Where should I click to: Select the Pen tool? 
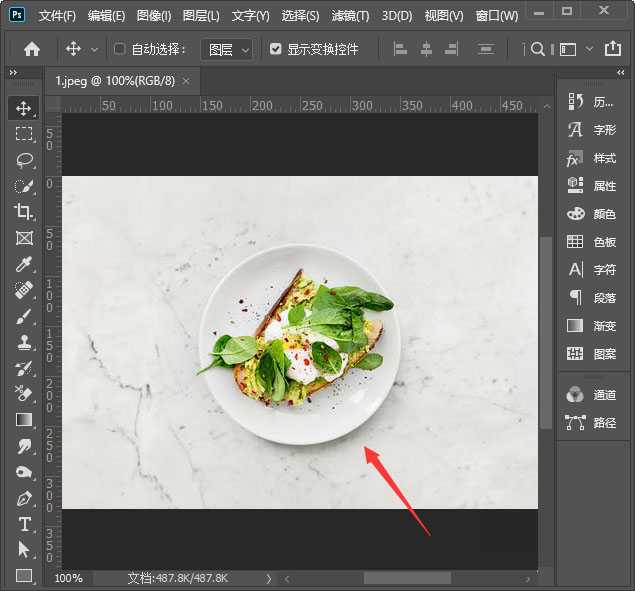pyautogui.click(x=24, y=498)
